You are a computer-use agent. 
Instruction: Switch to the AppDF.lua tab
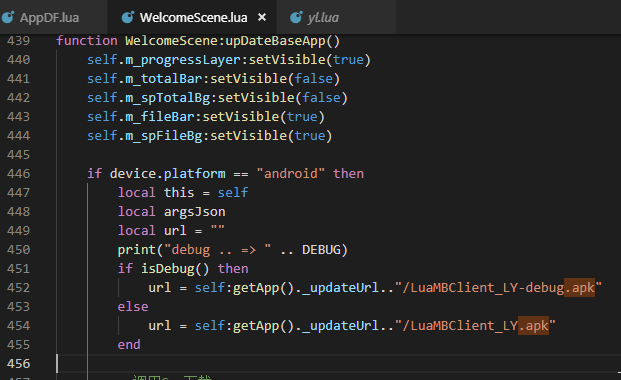[50, 17]
